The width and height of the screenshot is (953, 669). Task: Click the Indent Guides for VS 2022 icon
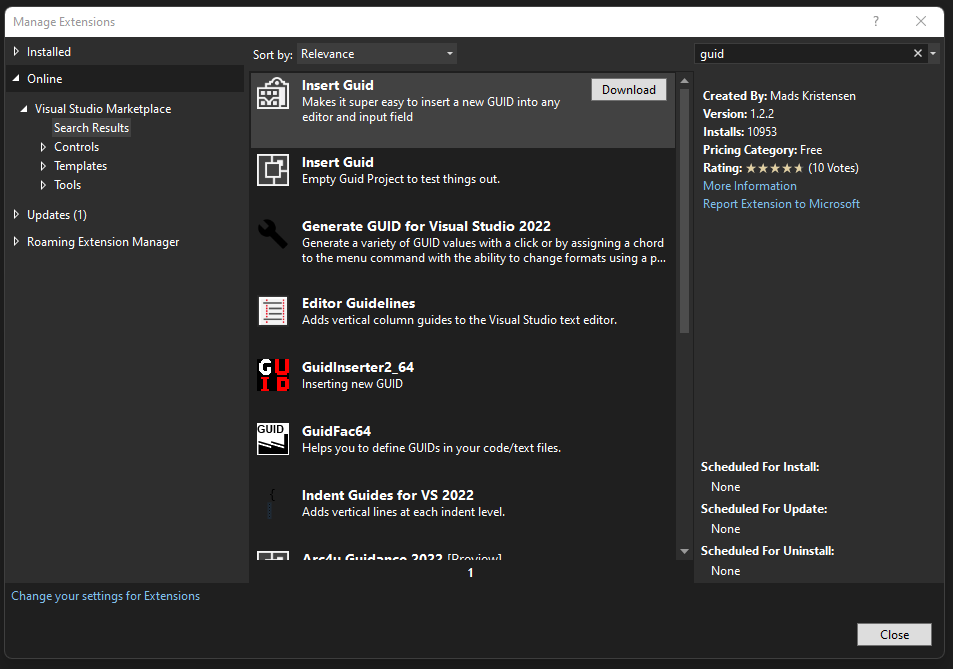point(272,503)
